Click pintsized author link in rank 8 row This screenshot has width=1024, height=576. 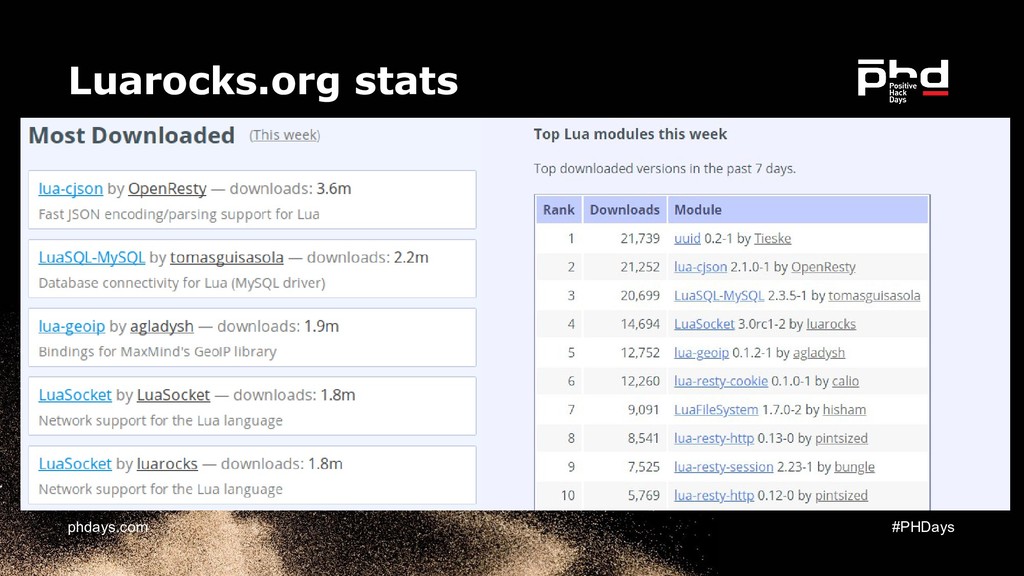841,438
